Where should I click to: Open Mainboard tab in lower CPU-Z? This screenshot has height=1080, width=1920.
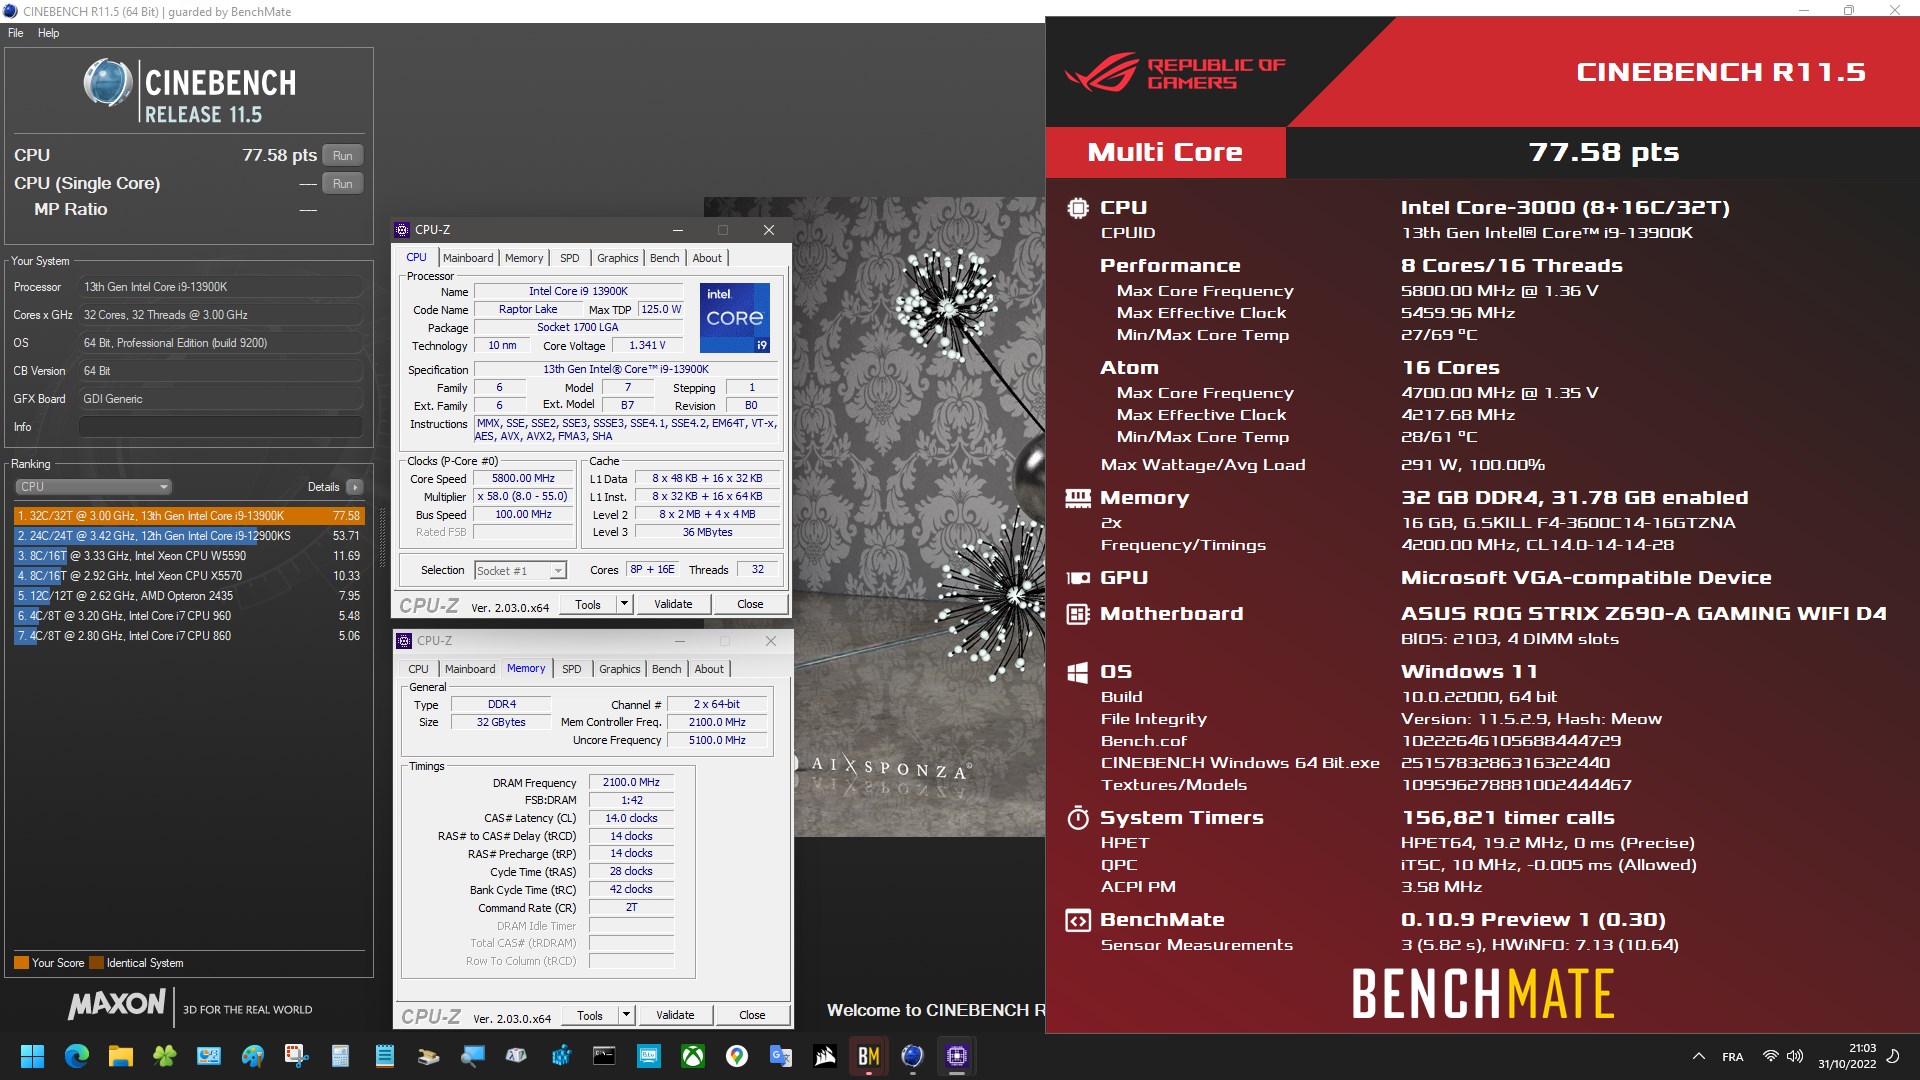pos(470,669)
